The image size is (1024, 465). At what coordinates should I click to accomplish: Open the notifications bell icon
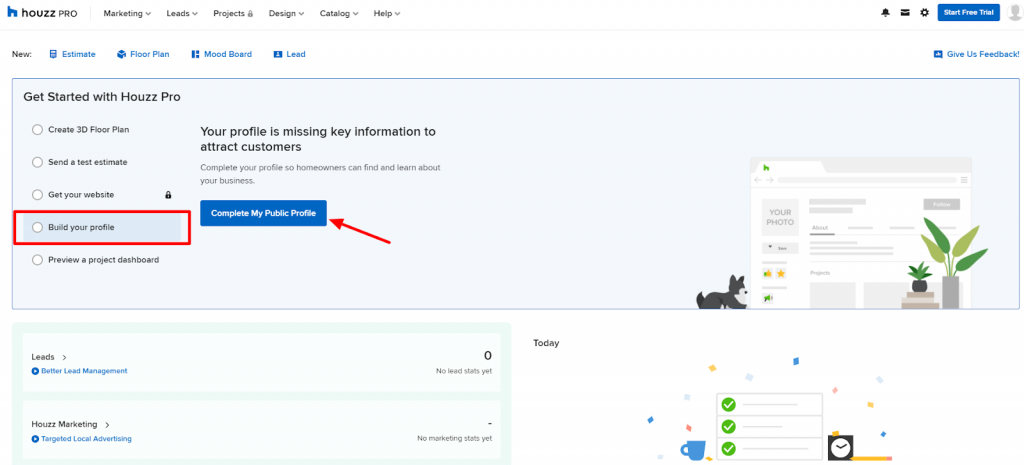tap(885, 13)
